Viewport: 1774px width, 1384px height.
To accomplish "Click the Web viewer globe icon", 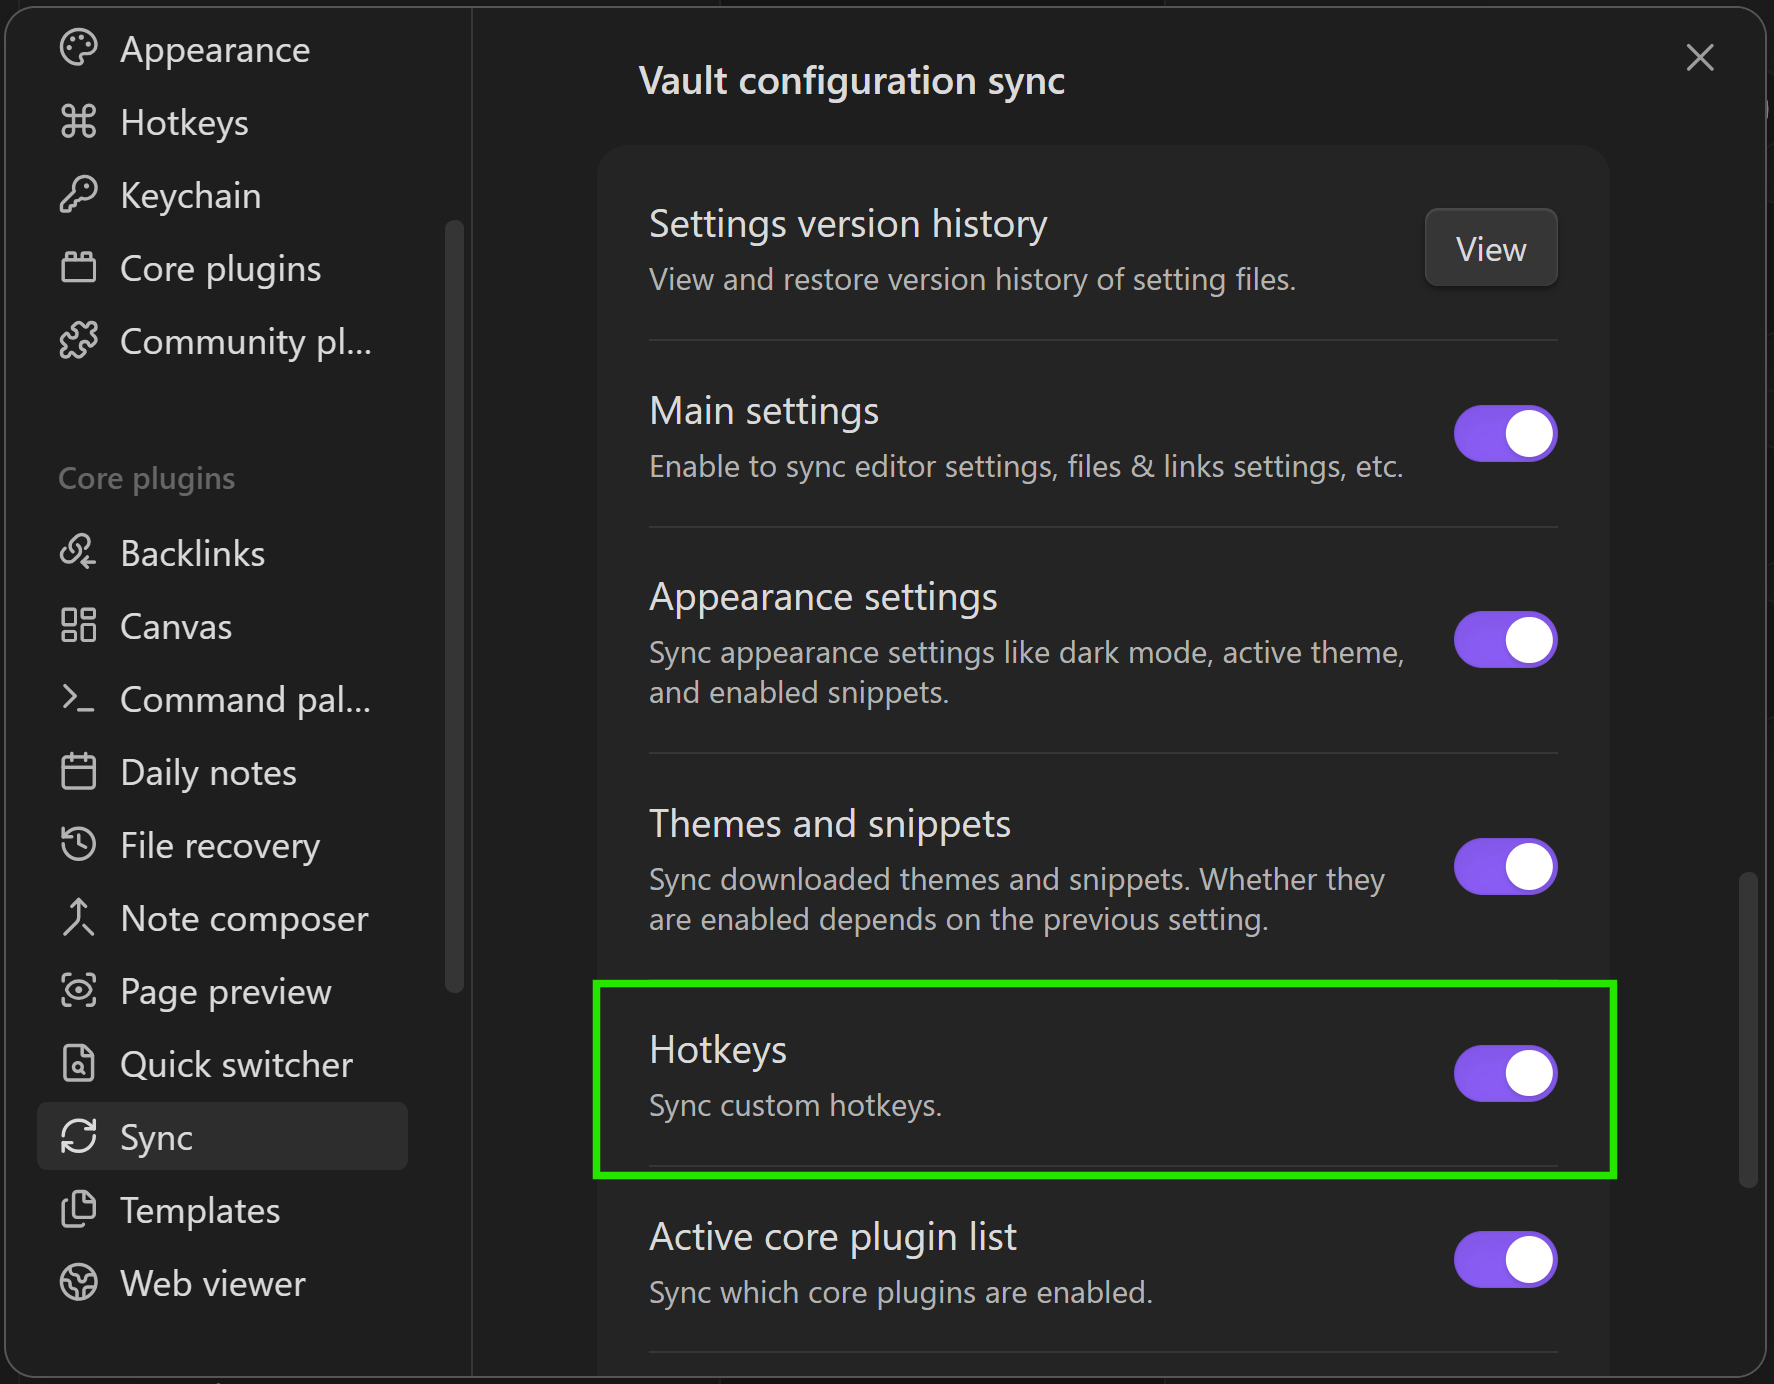I will pyautogui.click(x=78, y=1282).
